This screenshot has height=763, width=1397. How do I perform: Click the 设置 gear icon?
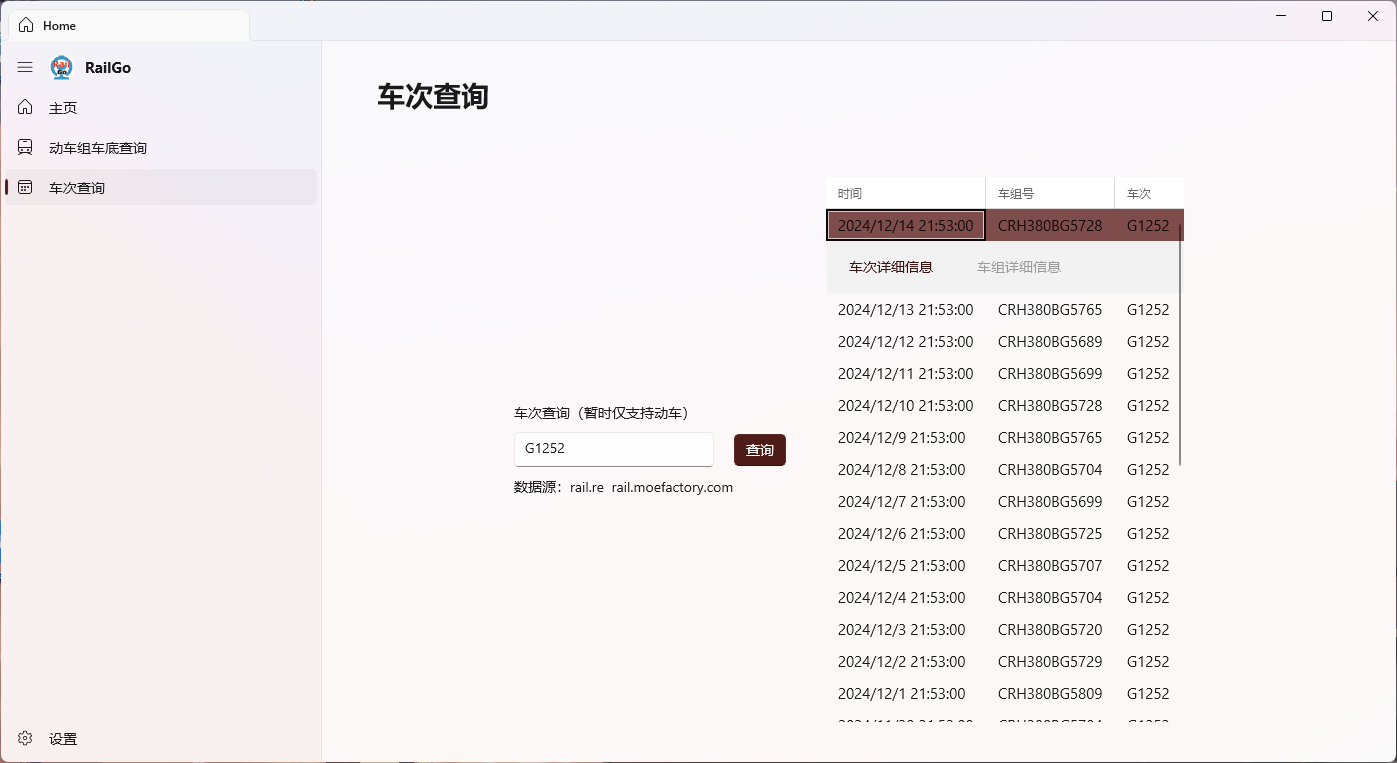[x=25, y=739]
